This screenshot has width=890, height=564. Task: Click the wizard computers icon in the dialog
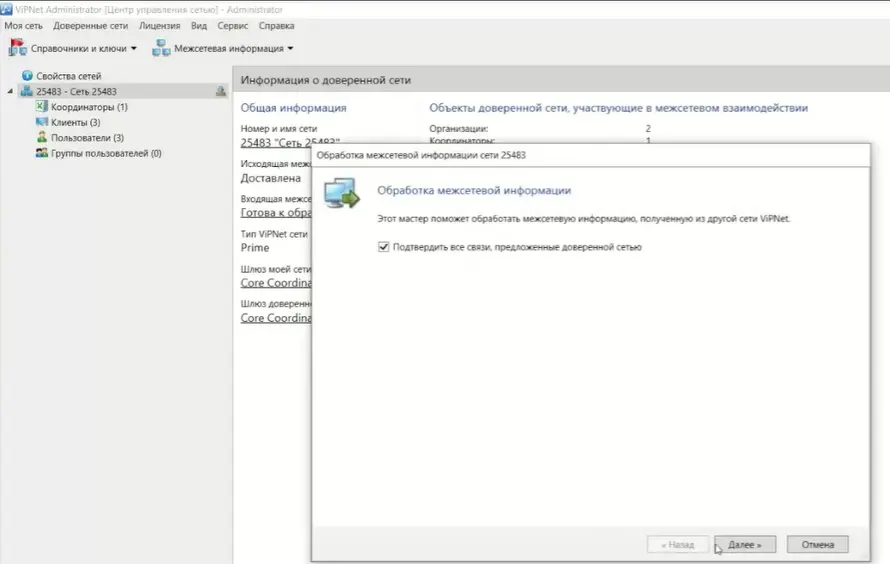click(x=342, y=193)
